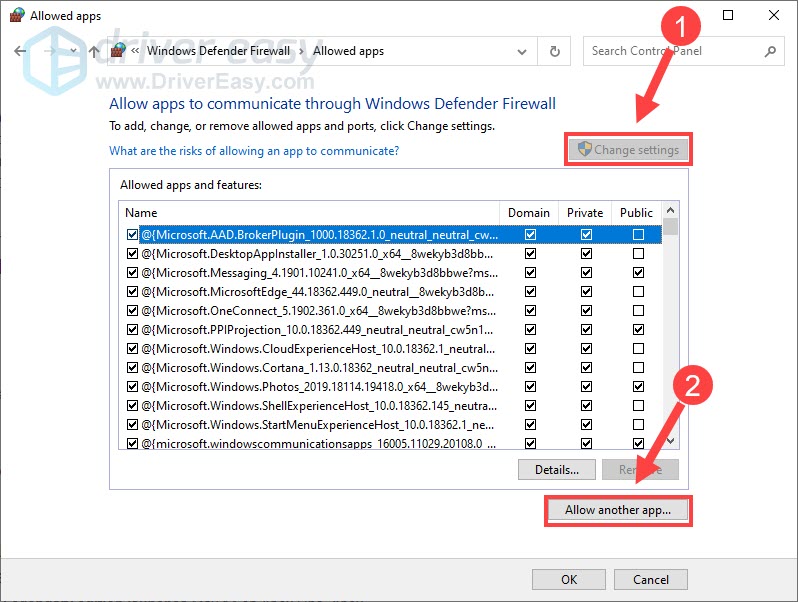Click the Private column header
The image size is (798, 602).
pyautogui.click(x=585, y=213)
